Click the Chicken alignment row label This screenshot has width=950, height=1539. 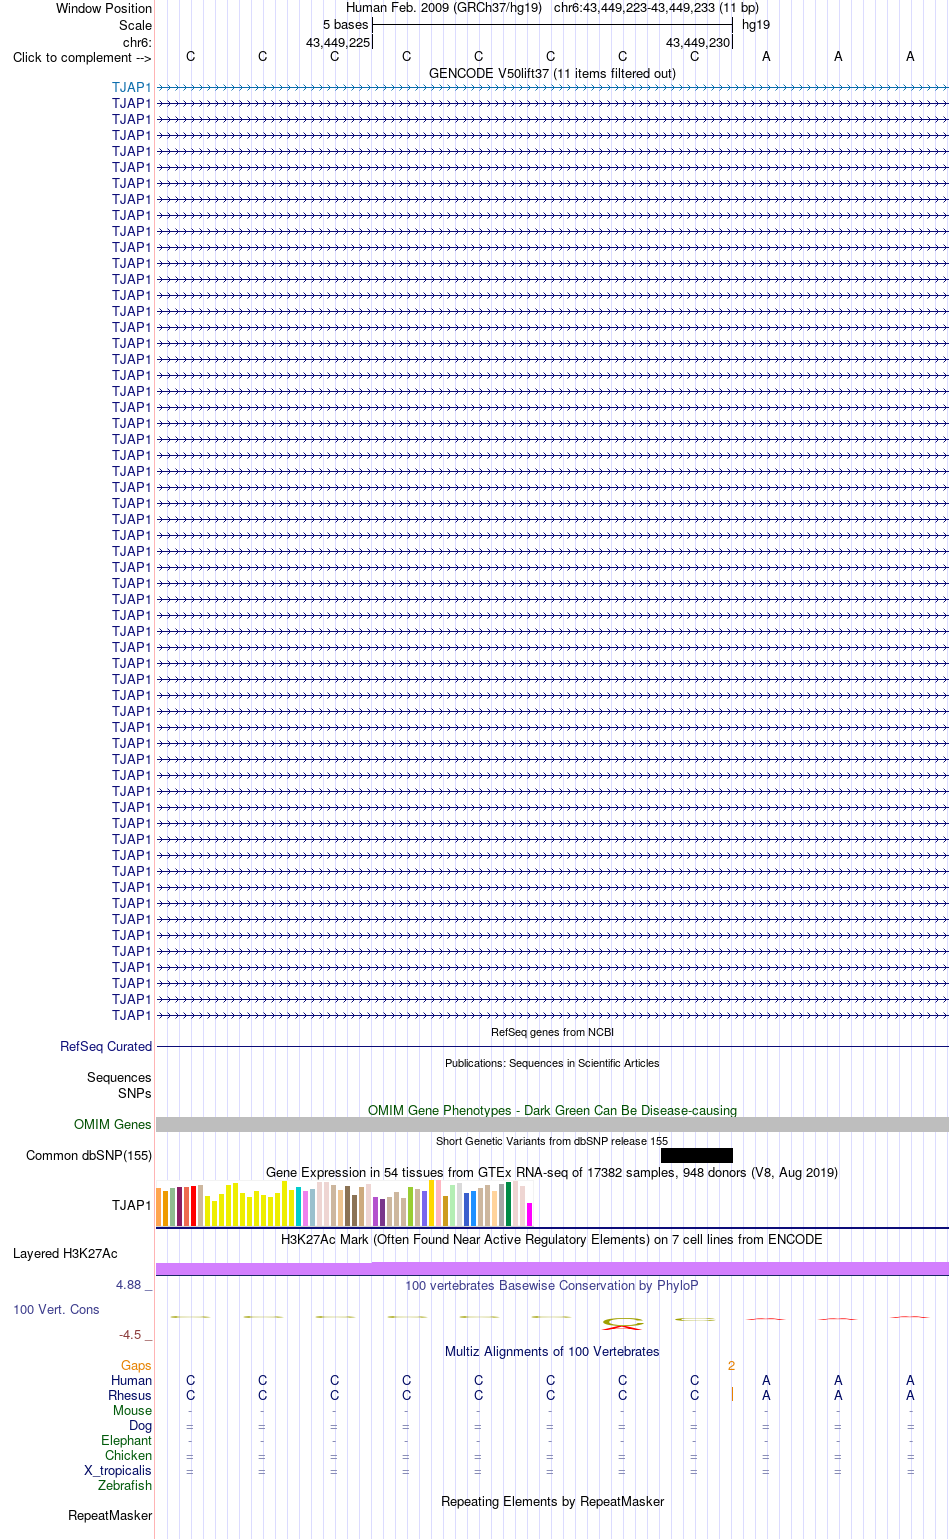(x=129, y=1455)
